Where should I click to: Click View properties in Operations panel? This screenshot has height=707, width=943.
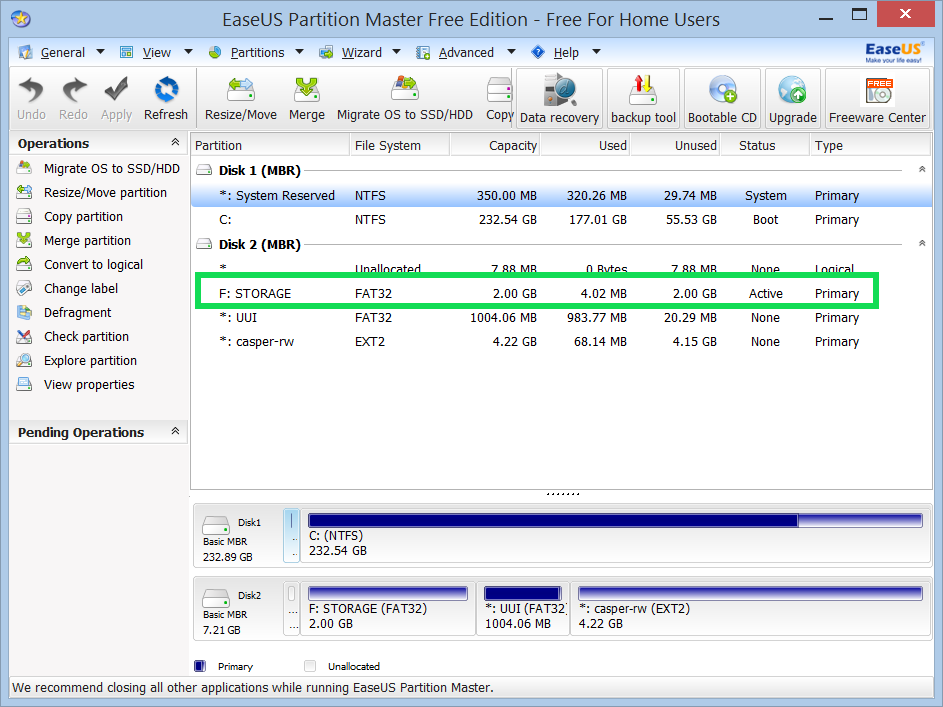(x=76, y=385)
